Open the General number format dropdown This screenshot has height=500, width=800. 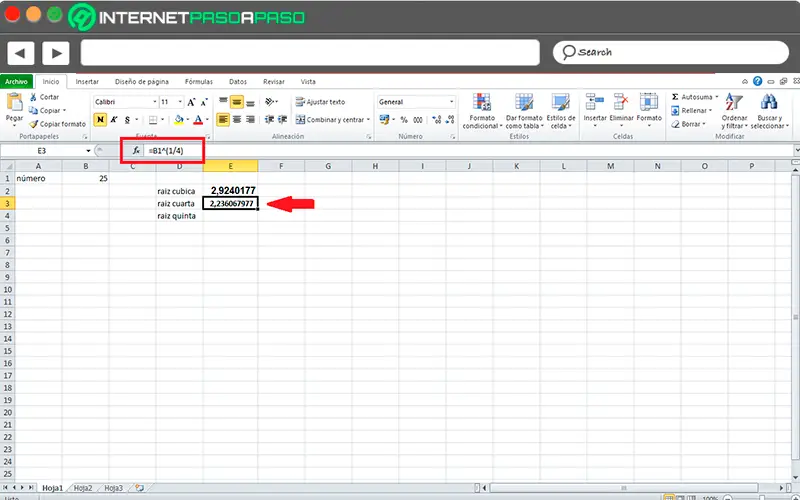[452, 102]
